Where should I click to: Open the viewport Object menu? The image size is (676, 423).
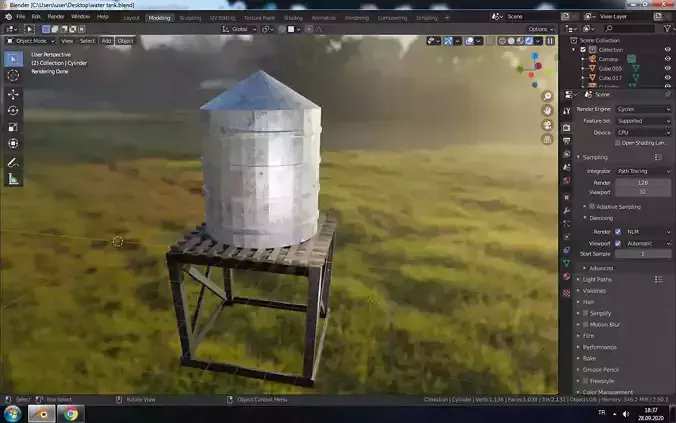(125, 41)
